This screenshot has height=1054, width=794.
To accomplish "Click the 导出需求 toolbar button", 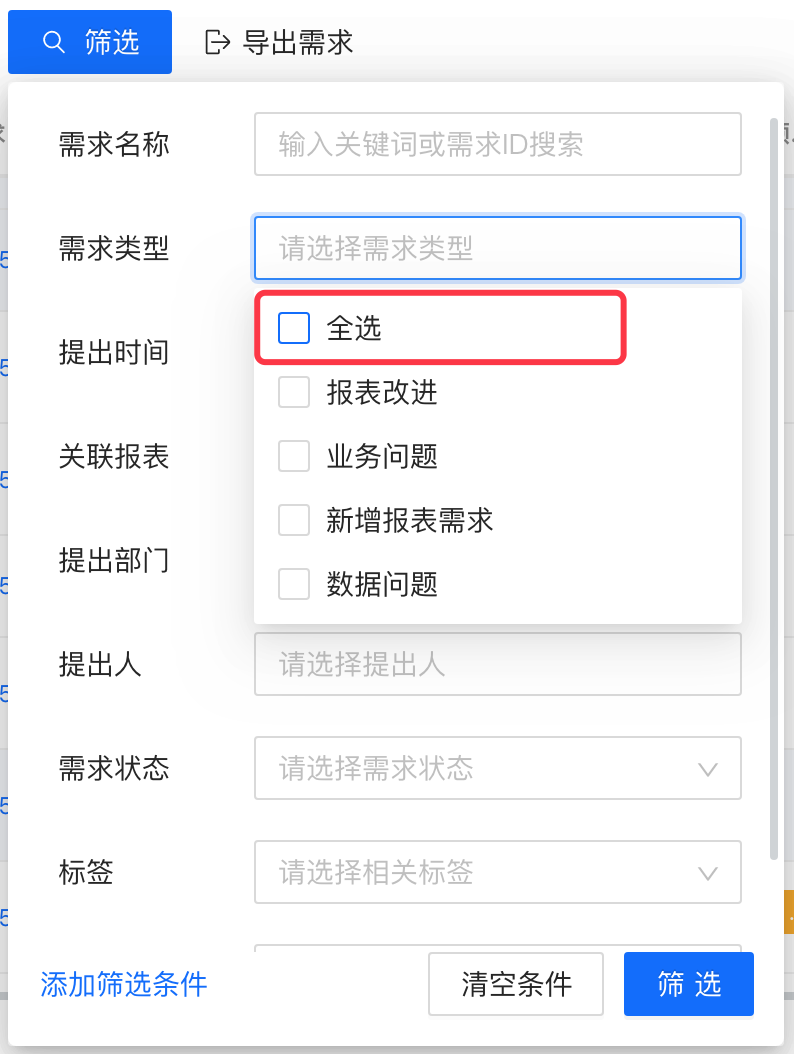I will 280,42.
